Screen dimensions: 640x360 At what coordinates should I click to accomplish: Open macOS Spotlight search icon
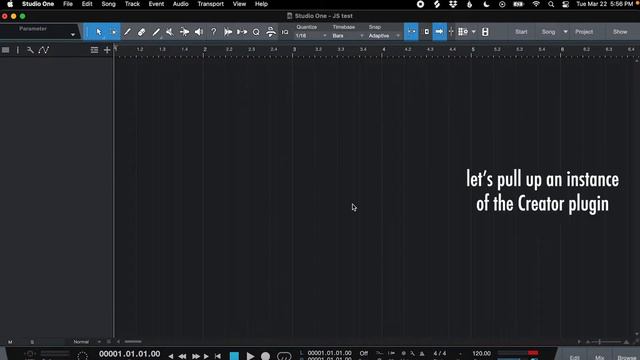pyautogui.click(x=551, y=4)
